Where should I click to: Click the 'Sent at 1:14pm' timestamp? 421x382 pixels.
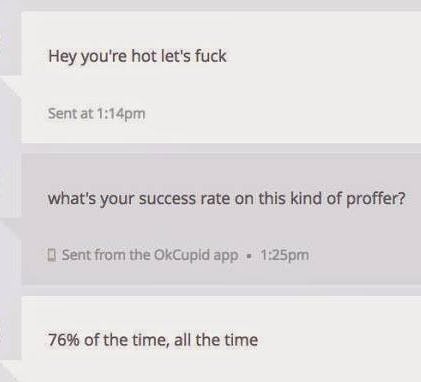tap(97, 113)
